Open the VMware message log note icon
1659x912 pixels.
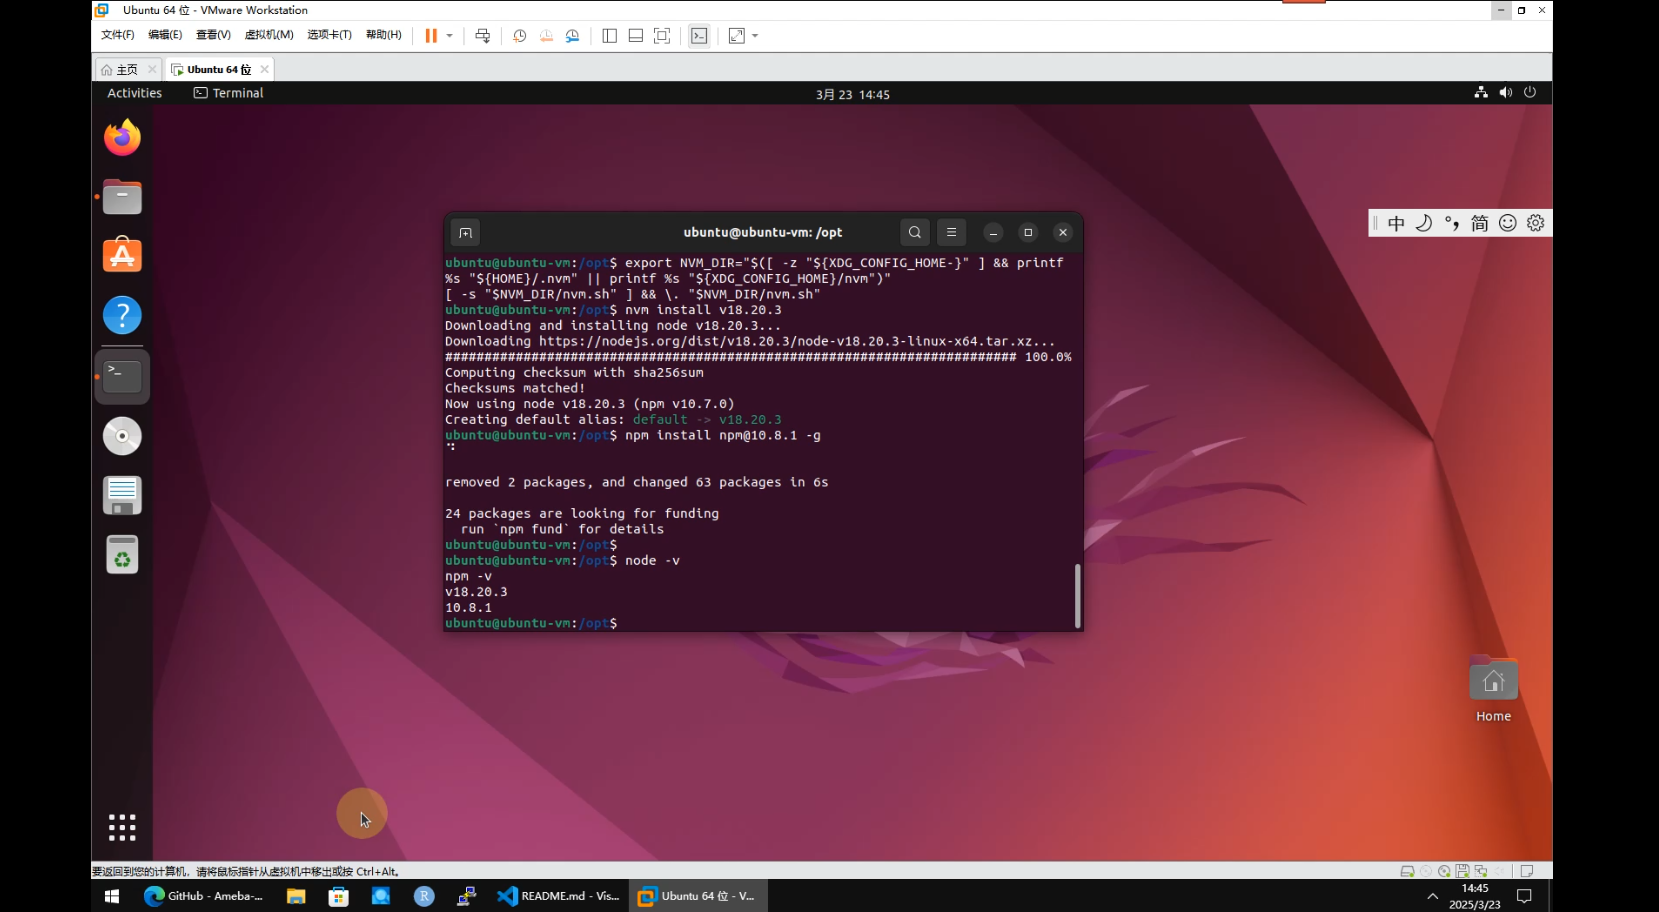click(1527, 871)
